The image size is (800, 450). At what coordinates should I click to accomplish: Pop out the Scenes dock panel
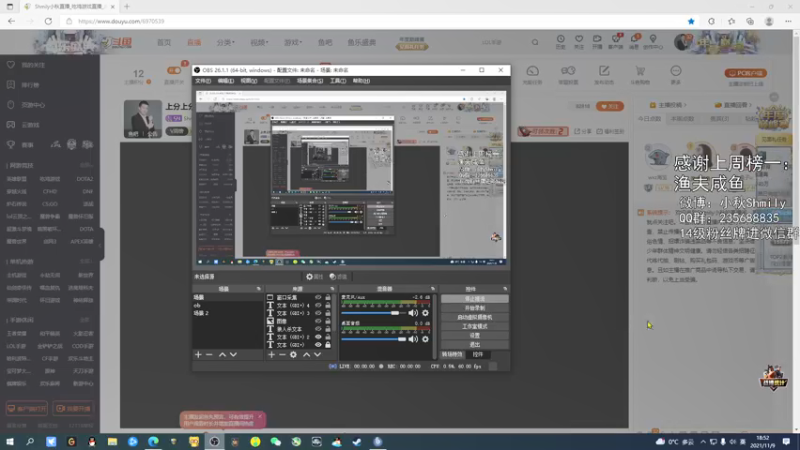[259, 289]
